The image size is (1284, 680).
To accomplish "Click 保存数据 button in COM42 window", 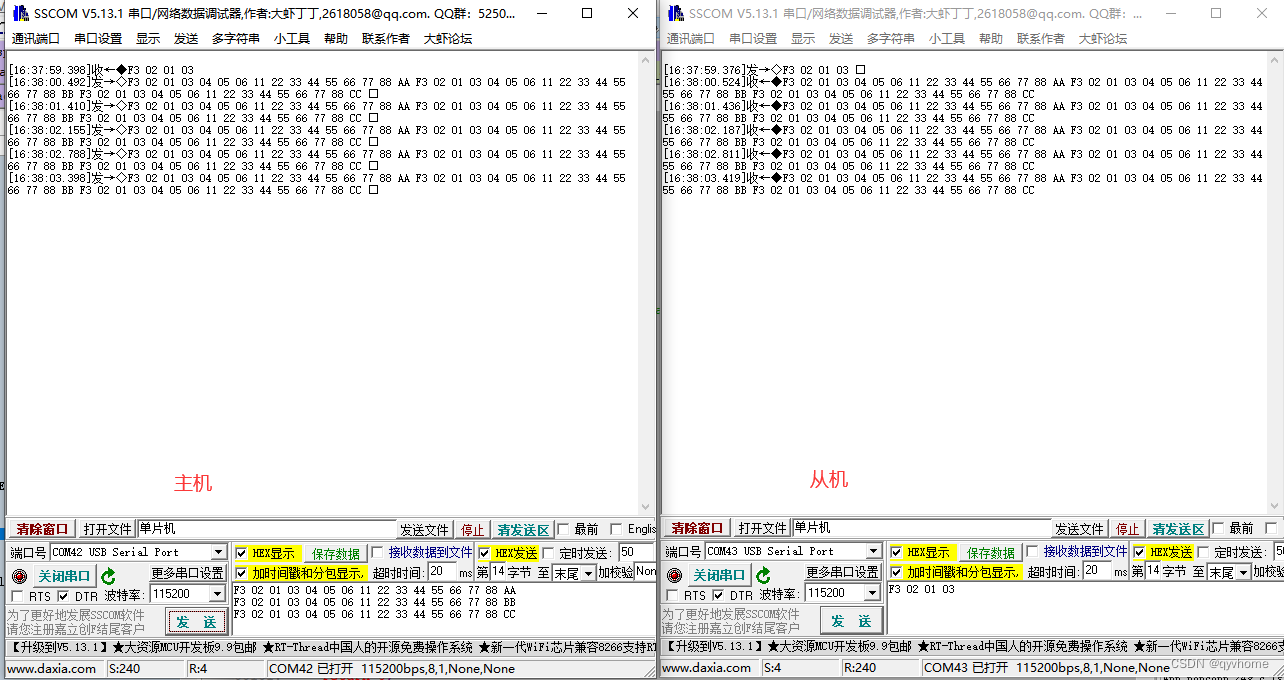I will (335, 554).
